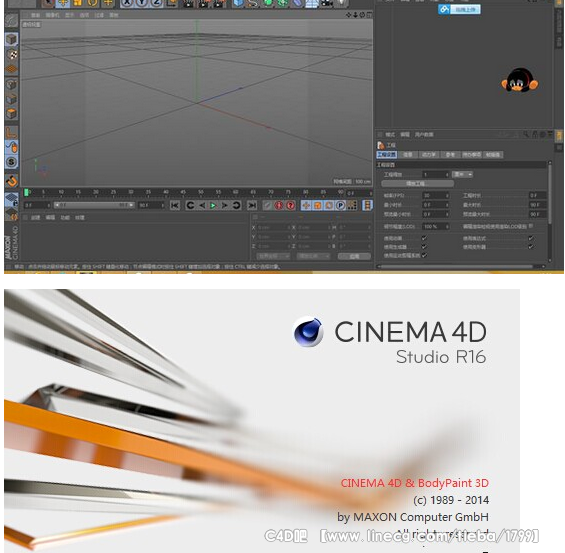Toggle the Y axis lock
Screen dimensions: 565x553
(142, 3)
